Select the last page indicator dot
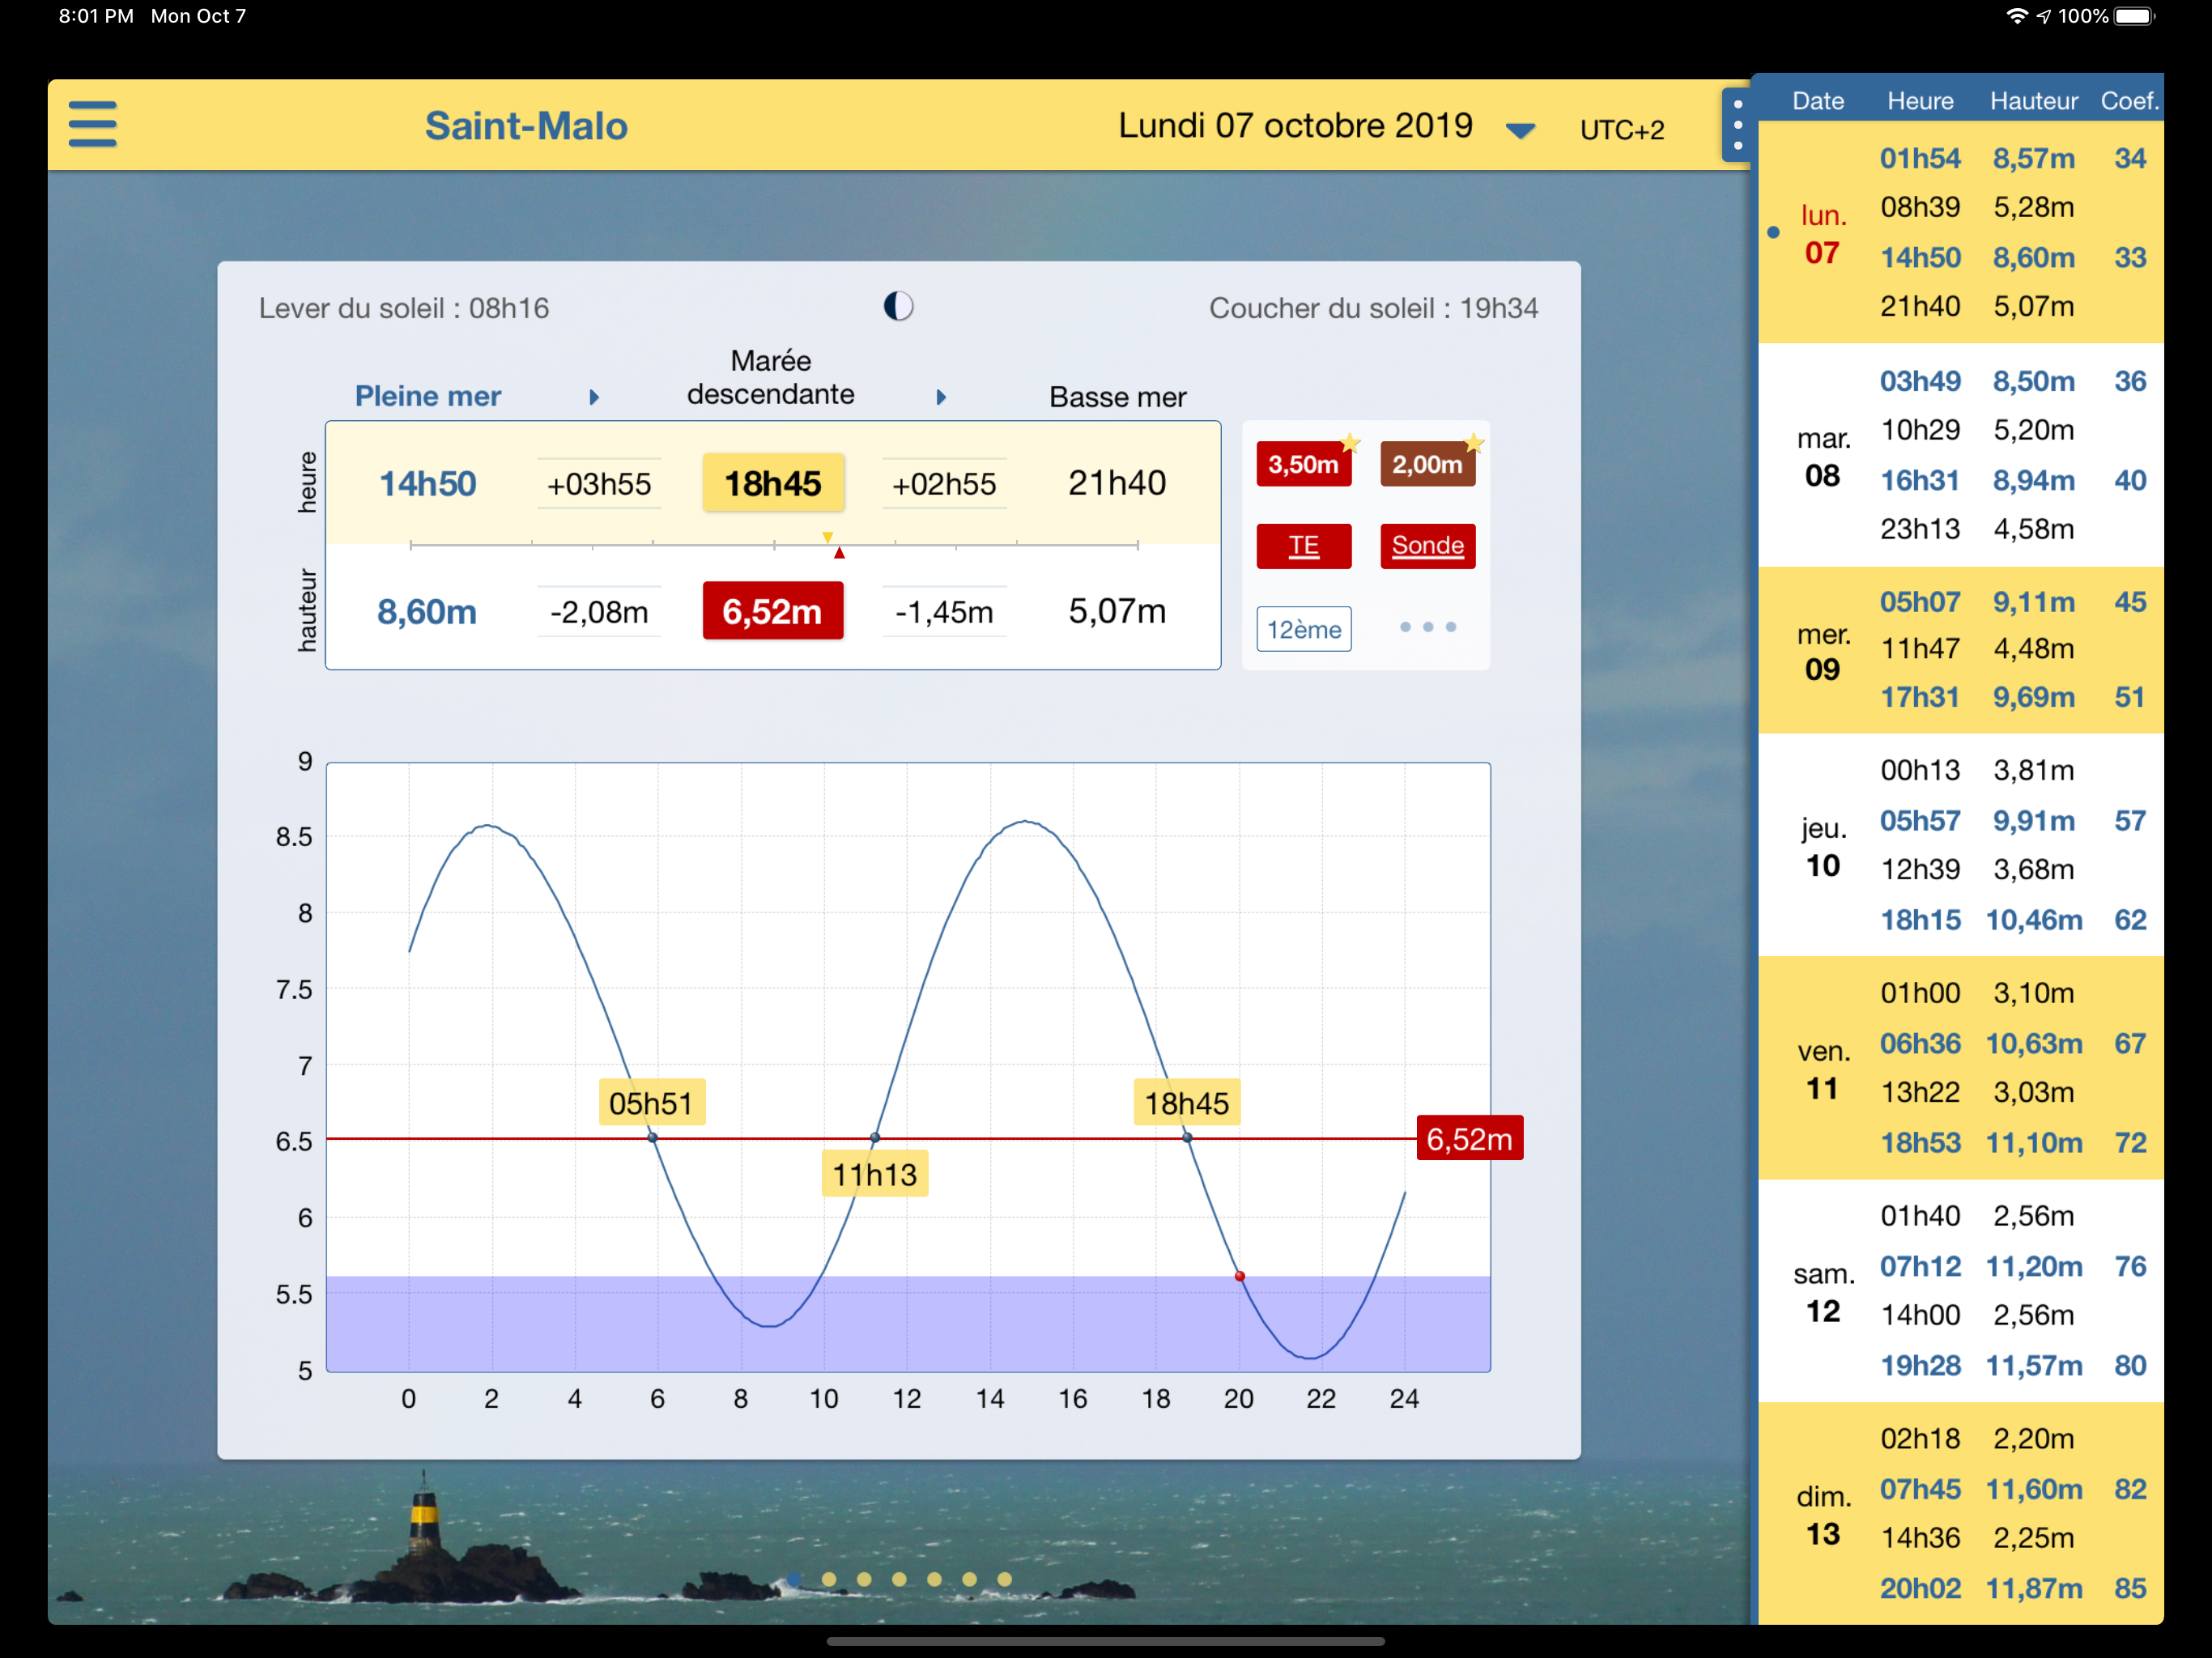The width and height of the screenshot is (2212, 1658). 1004,1579
